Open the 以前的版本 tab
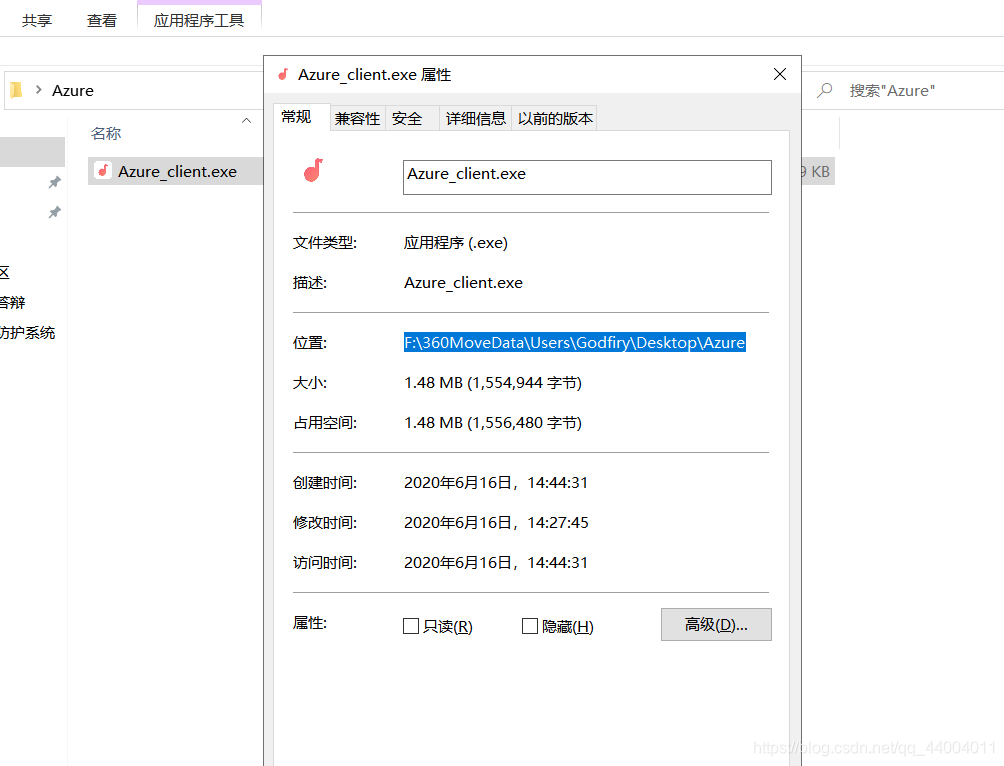 (555, 118)
